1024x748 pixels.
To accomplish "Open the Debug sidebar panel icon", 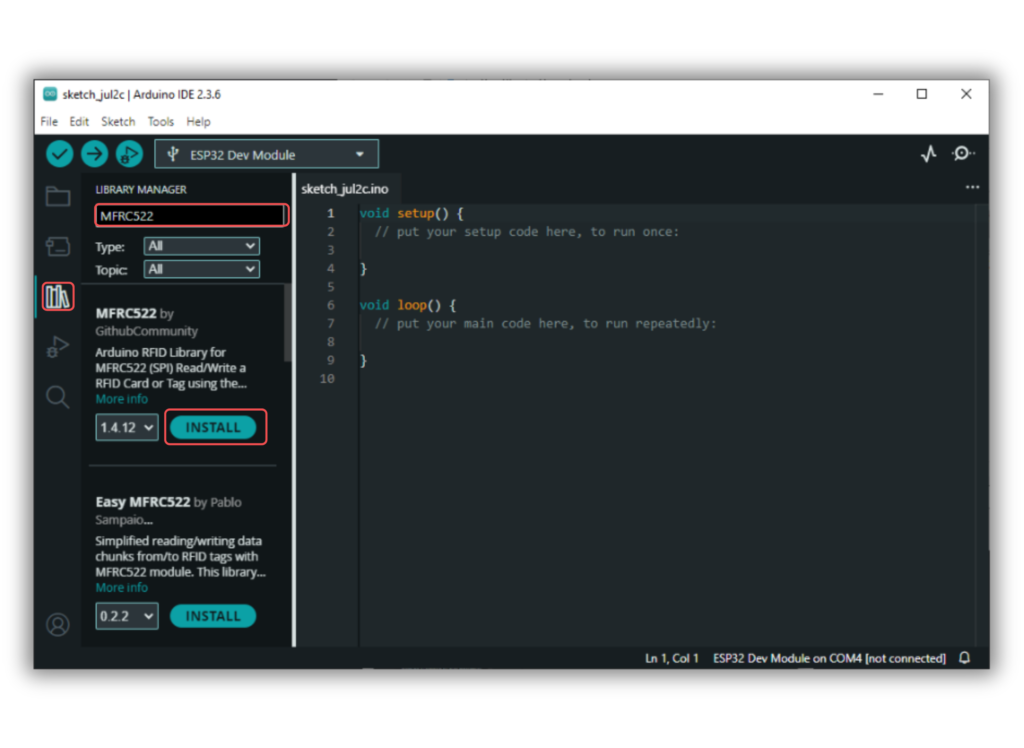I will [x=58, y=346].
